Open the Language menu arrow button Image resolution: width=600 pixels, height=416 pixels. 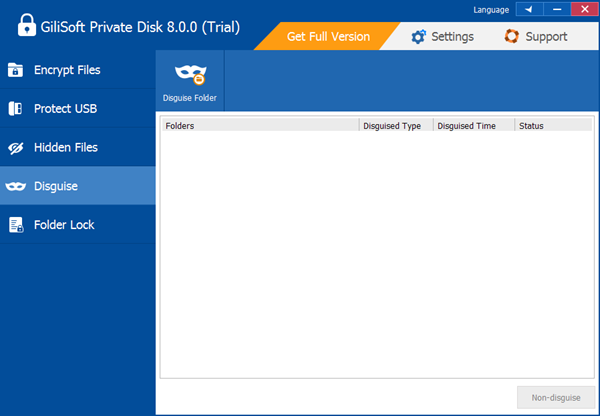[x=529, y=9]
